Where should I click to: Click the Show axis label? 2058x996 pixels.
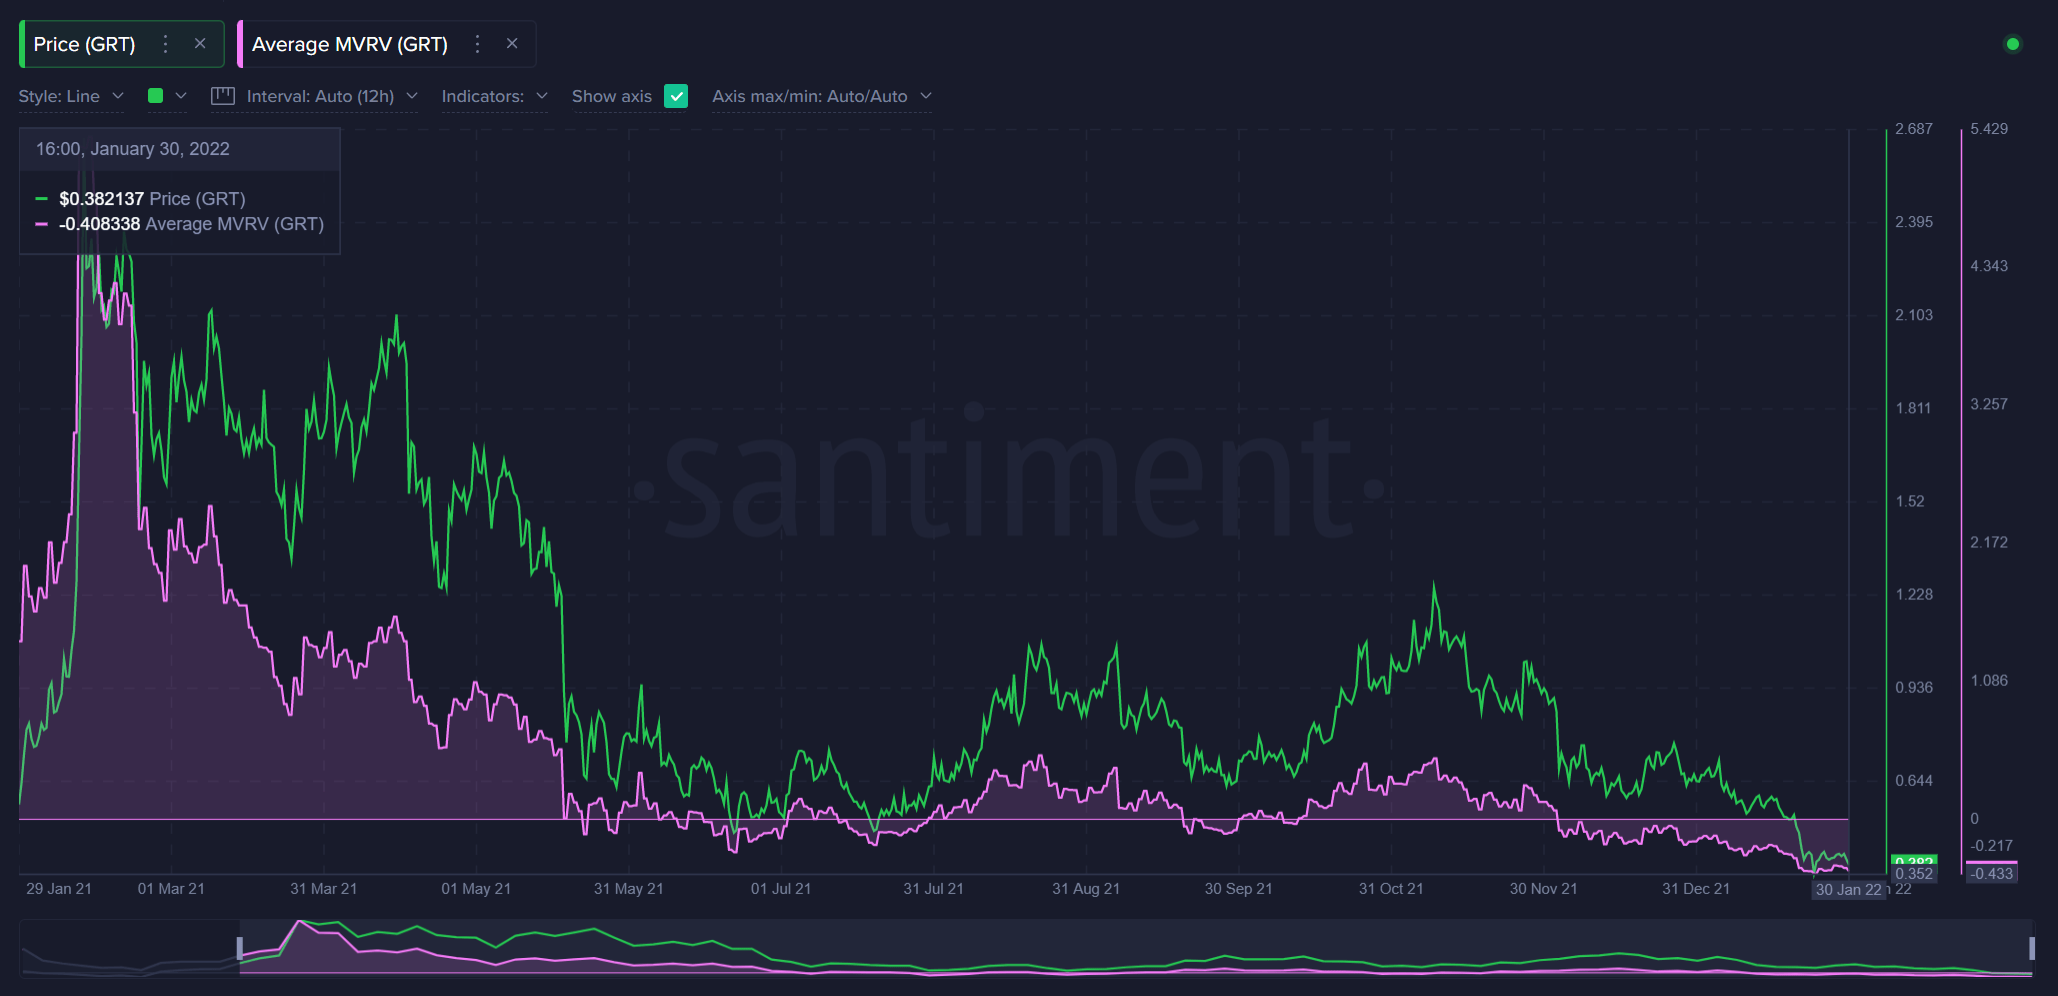tap(611, 96)
